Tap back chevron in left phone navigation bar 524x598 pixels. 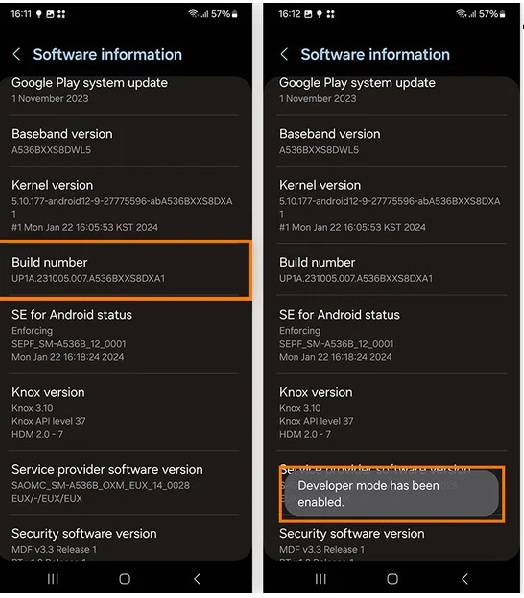click(197, 579)
